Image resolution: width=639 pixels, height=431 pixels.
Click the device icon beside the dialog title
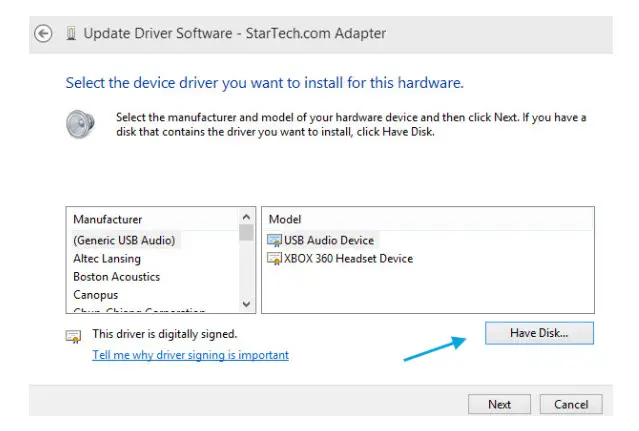coord(71,33)
